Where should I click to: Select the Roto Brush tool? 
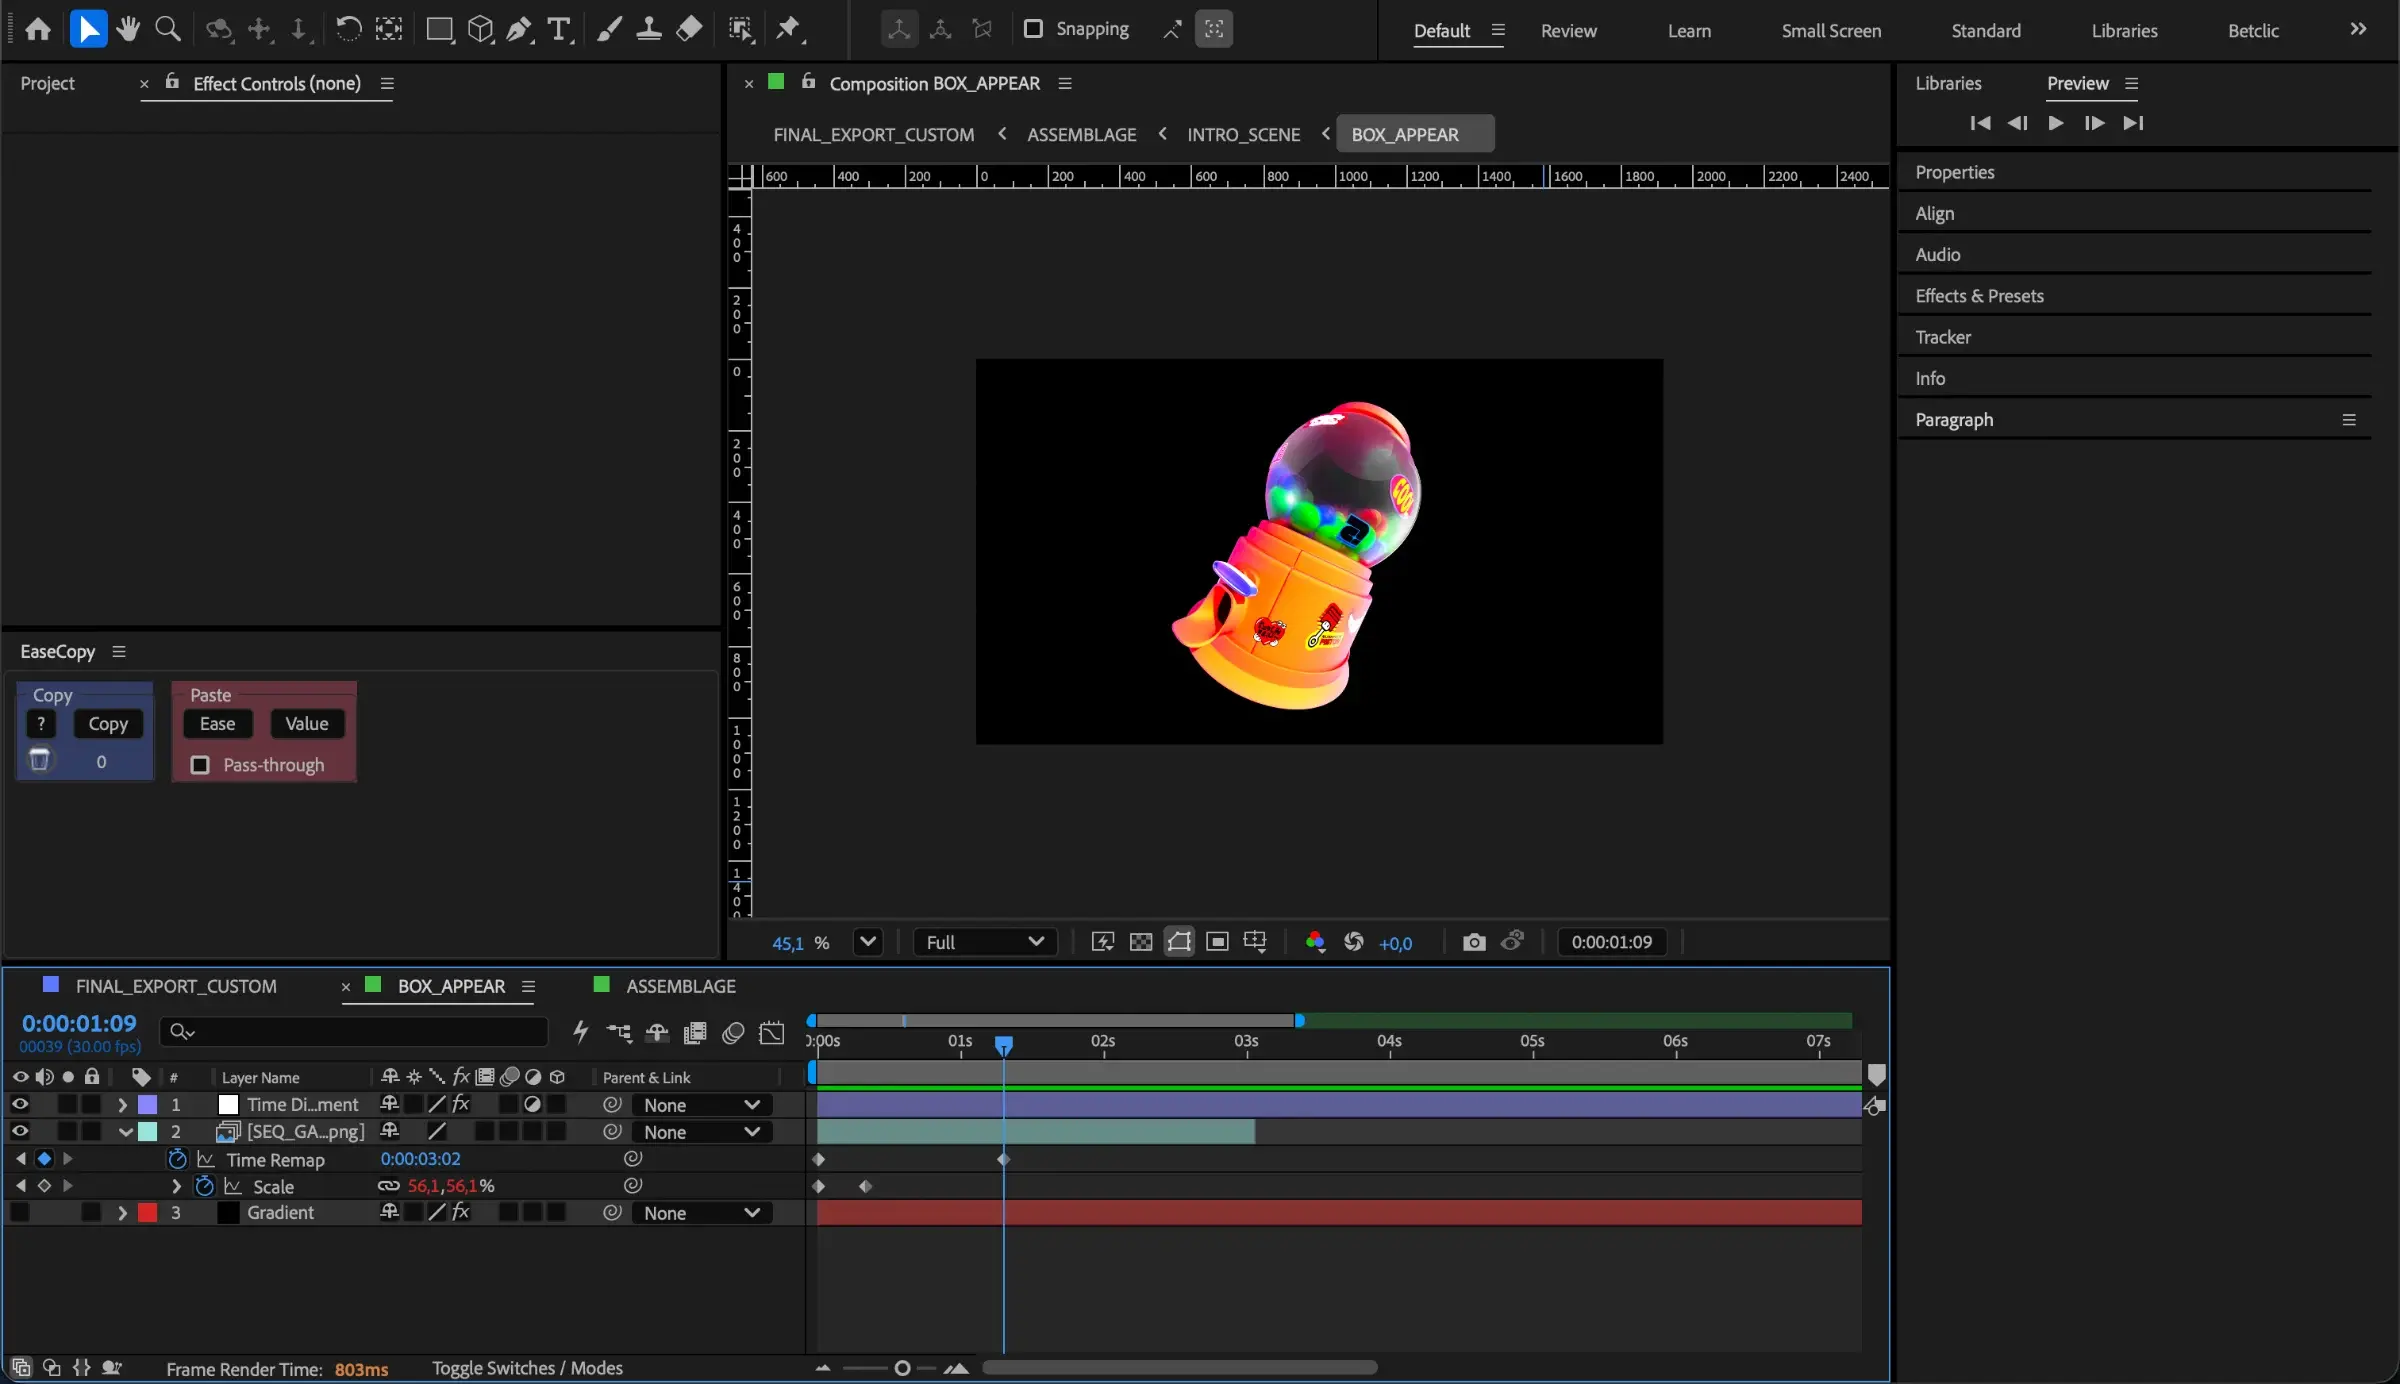click(x=741, y=29)
